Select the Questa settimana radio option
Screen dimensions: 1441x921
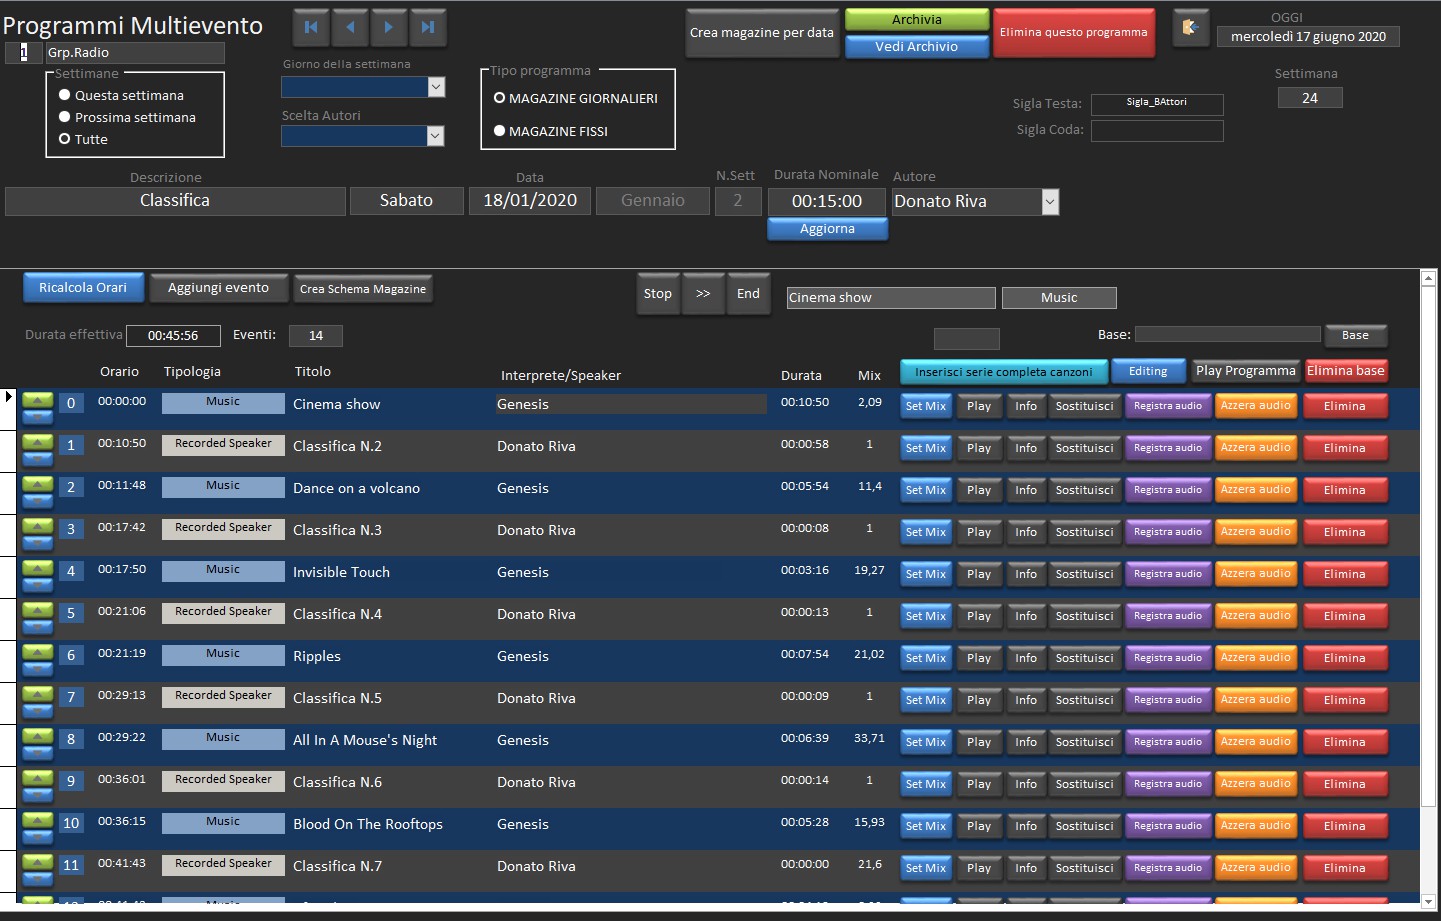pos(64,95)
